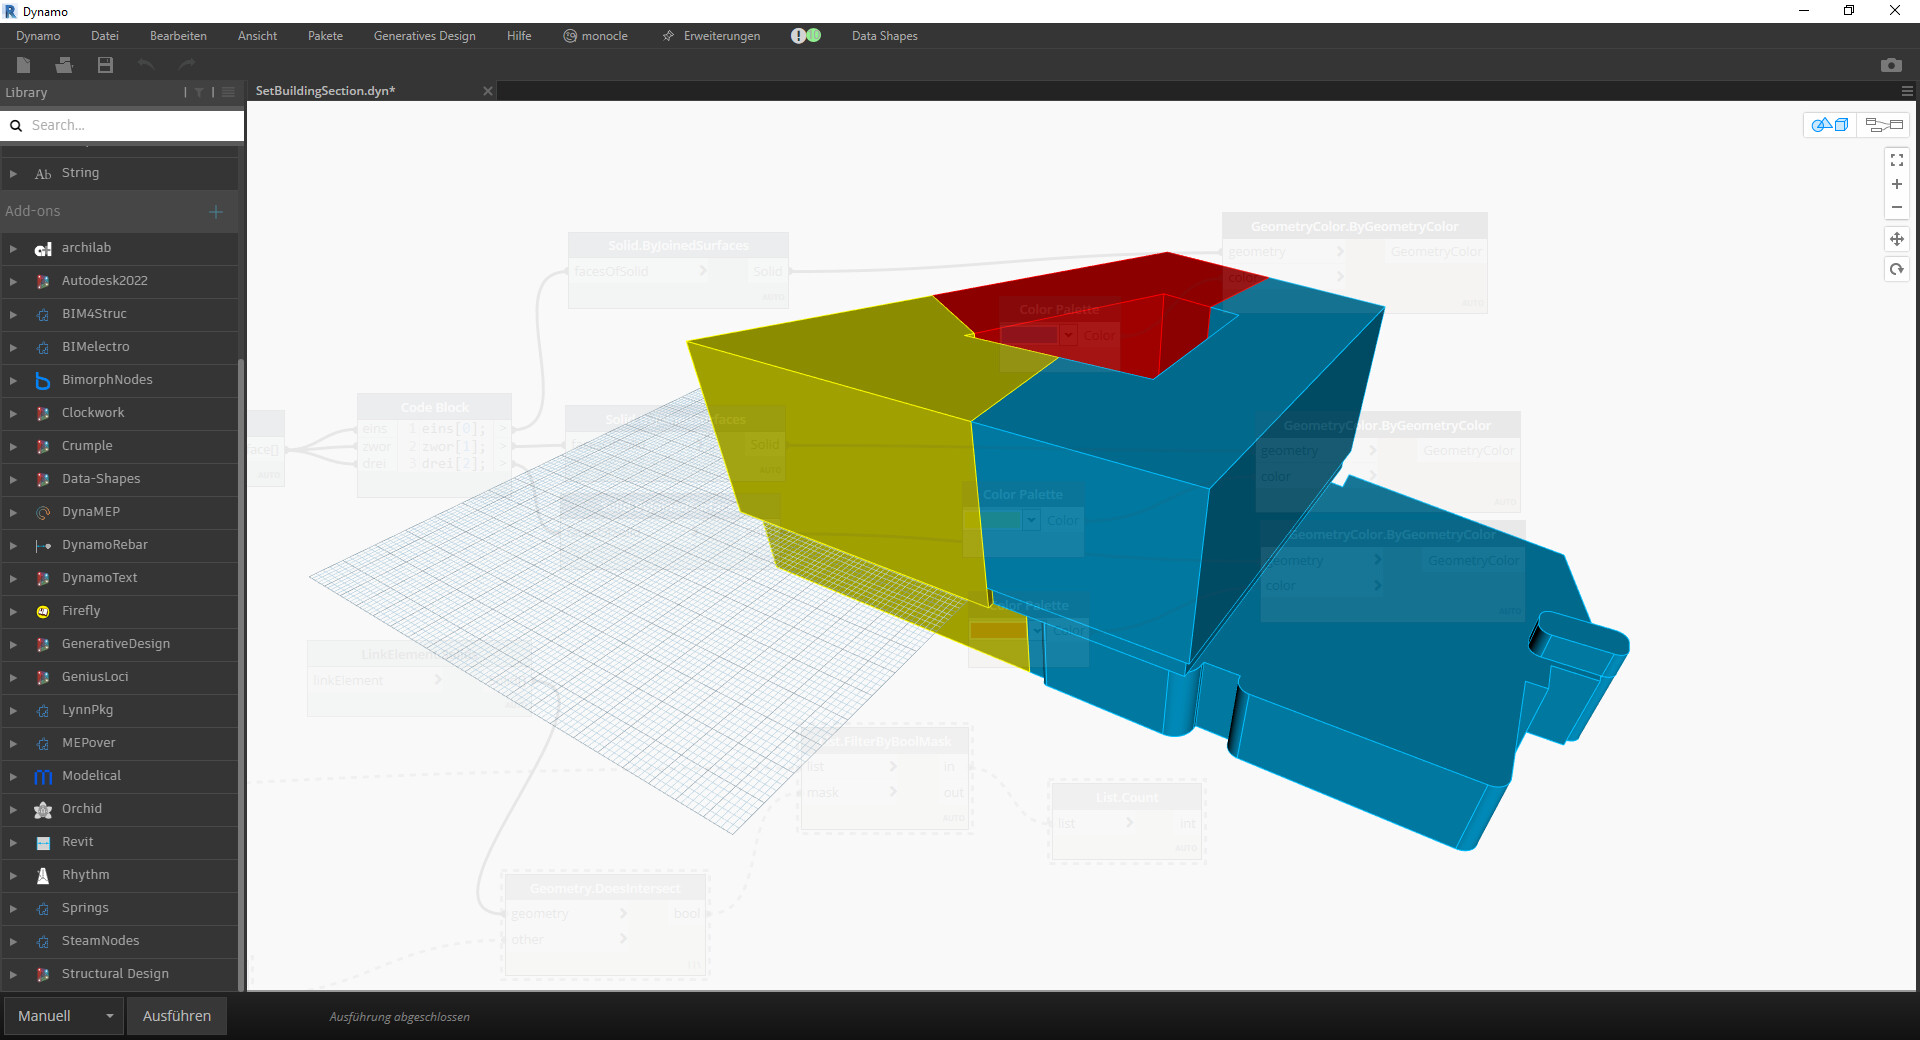Click the undo arrow icon
The width and height of the screenshot is (1920, 1040).
[146, 65]
